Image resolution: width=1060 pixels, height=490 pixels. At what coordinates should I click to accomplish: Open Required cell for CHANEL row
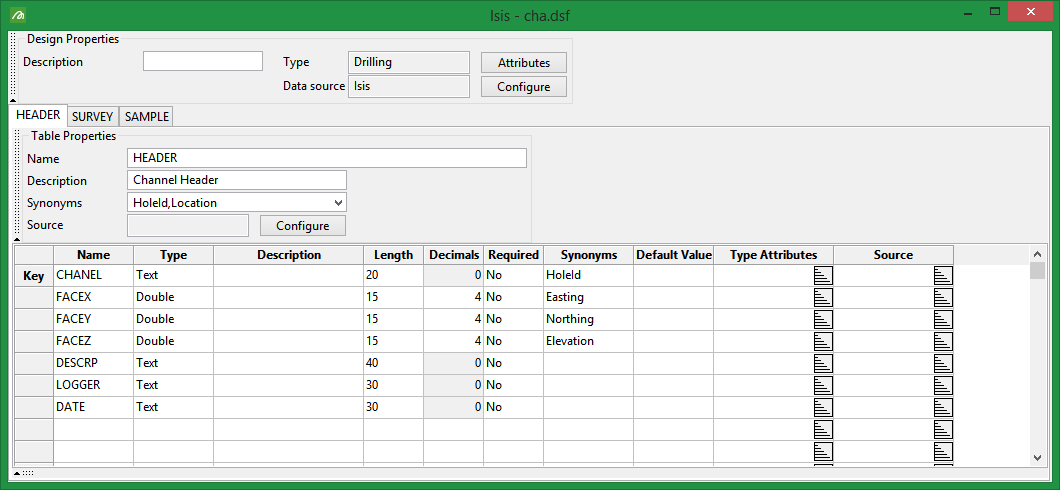pyautogui.click(x=513, y=275)
